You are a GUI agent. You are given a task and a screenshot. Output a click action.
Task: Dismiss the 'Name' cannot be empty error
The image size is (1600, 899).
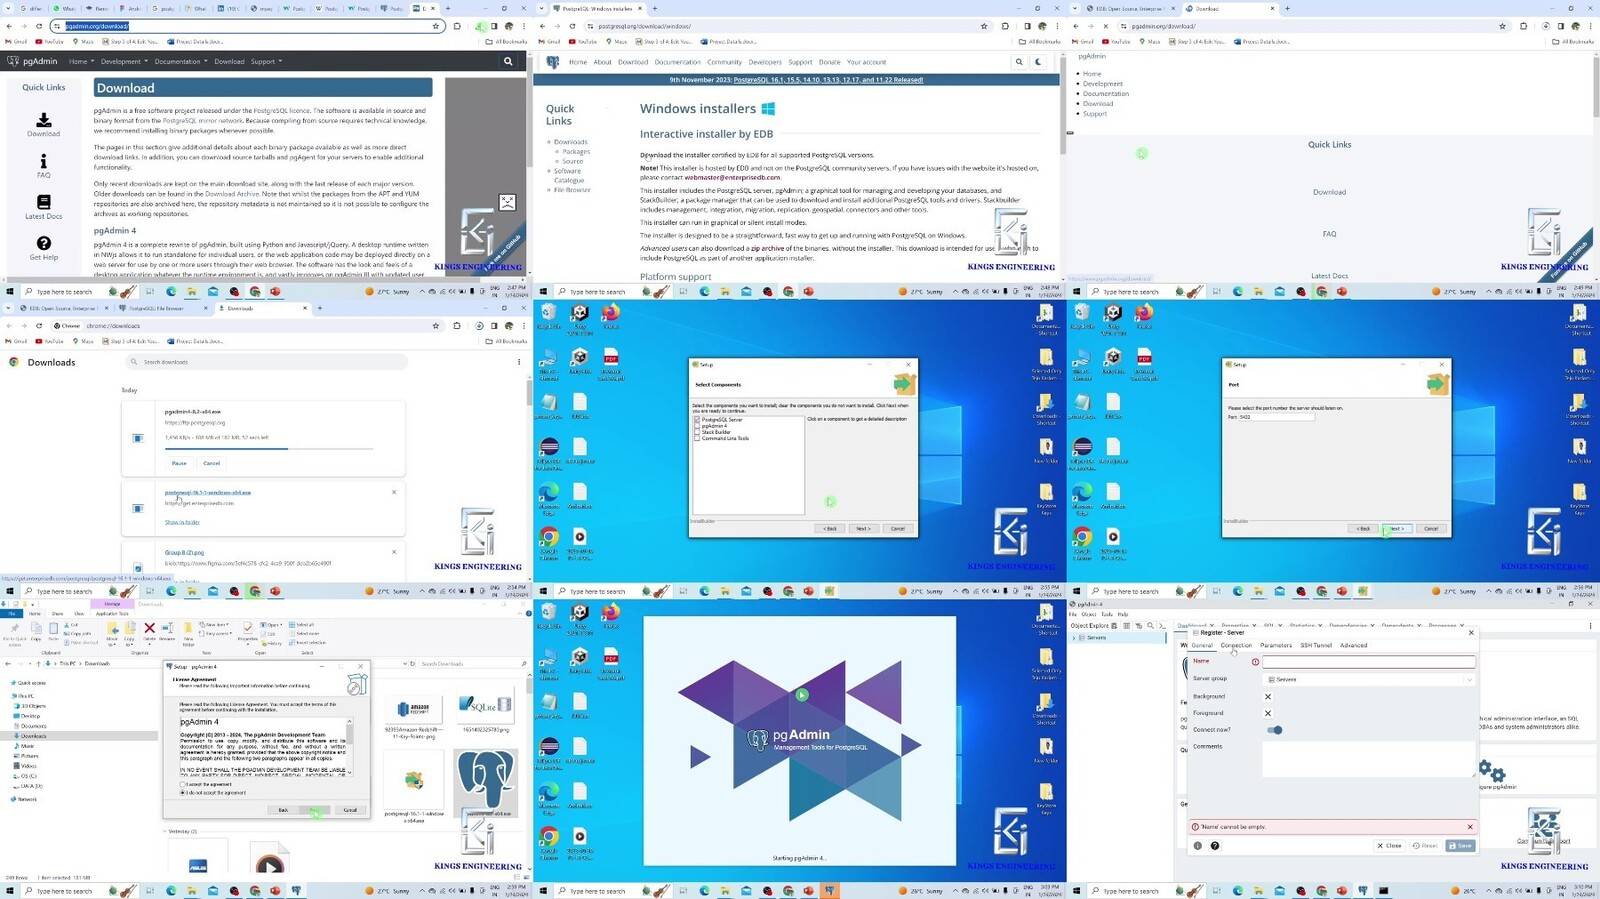1470,827
